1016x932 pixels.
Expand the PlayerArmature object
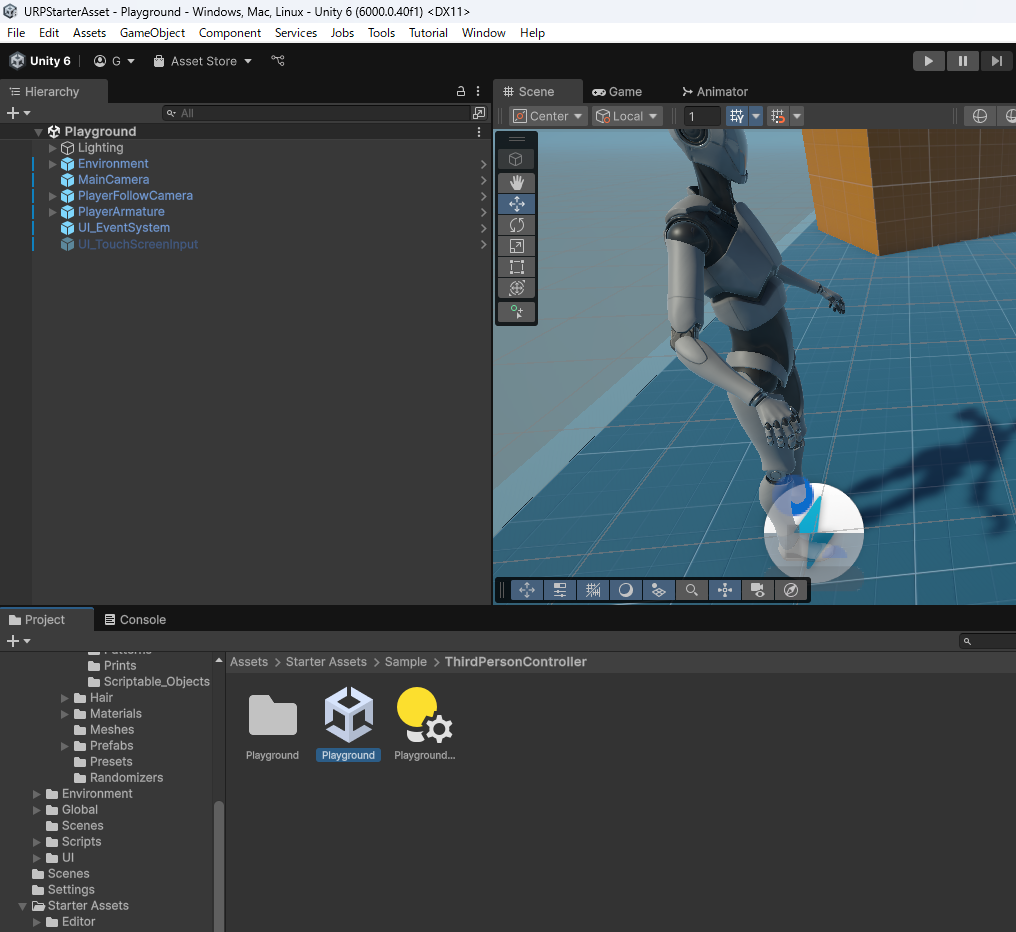(x=52, y=212)
